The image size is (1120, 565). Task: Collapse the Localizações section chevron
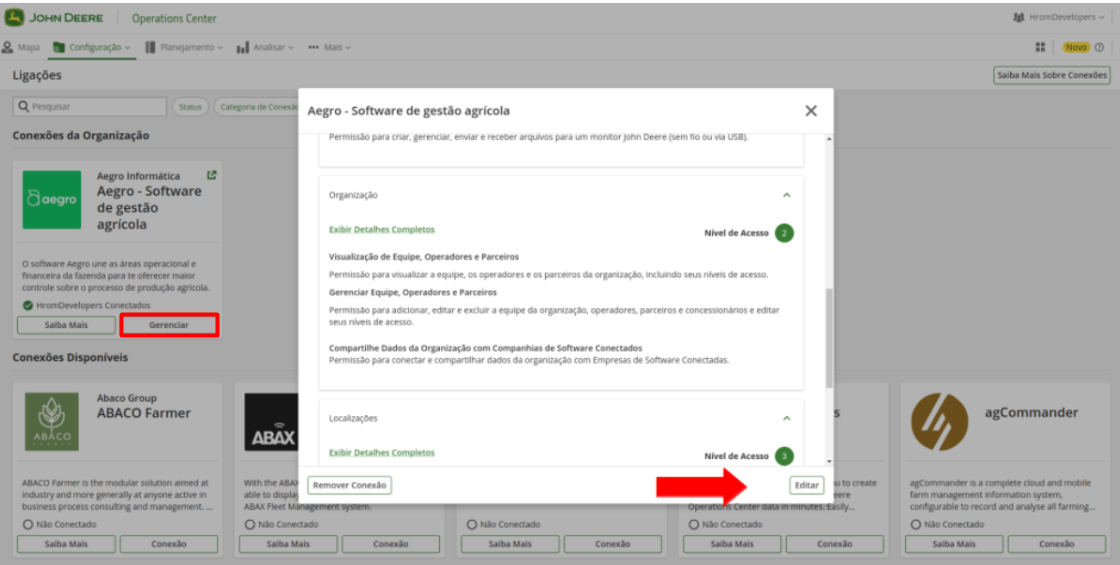(786, 418)
